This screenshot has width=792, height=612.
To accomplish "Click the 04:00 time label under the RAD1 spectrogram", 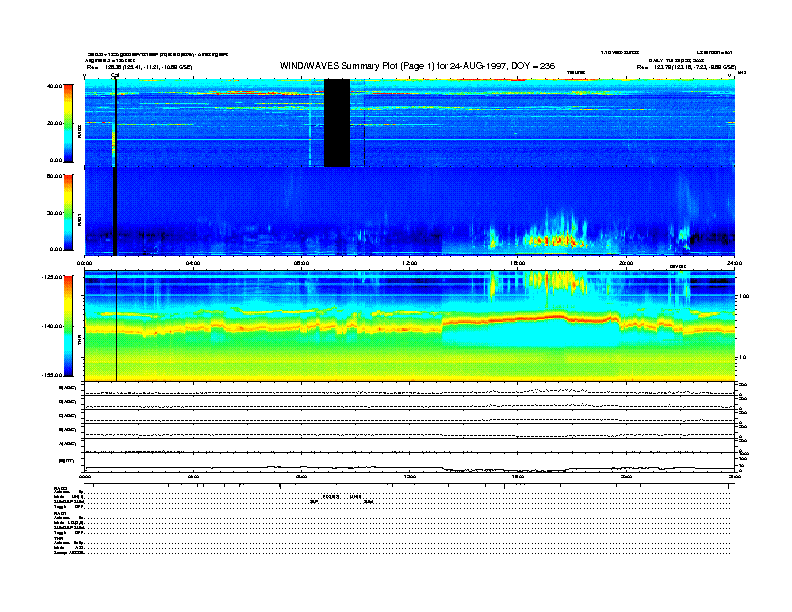I will [x=193, y=263].
